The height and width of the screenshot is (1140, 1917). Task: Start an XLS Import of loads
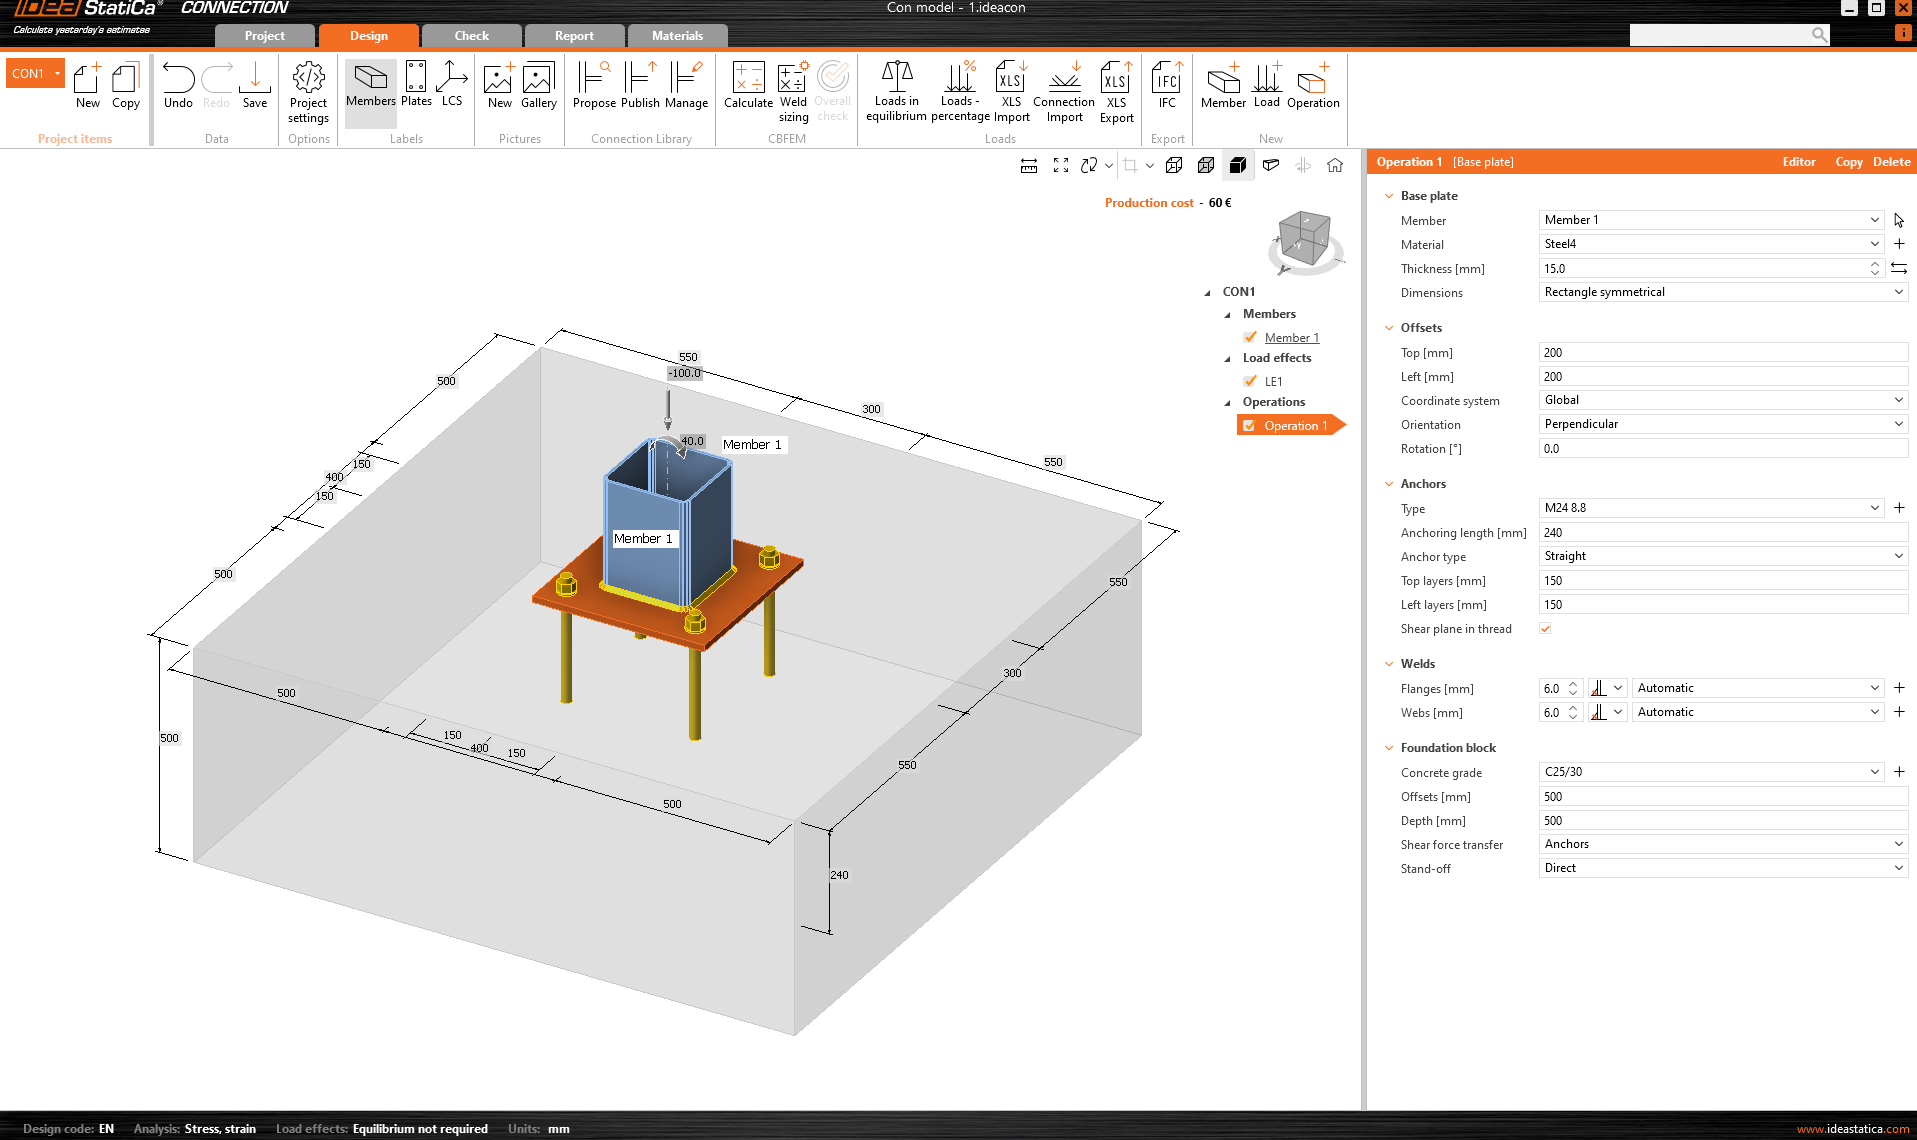1011,90
